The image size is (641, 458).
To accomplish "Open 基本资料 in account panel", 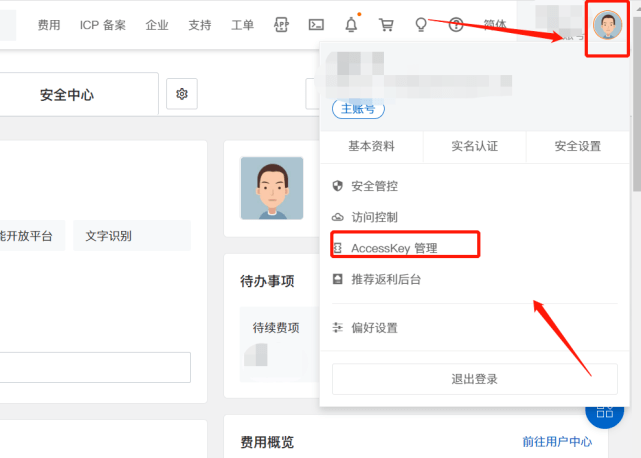I will (371, 146).
